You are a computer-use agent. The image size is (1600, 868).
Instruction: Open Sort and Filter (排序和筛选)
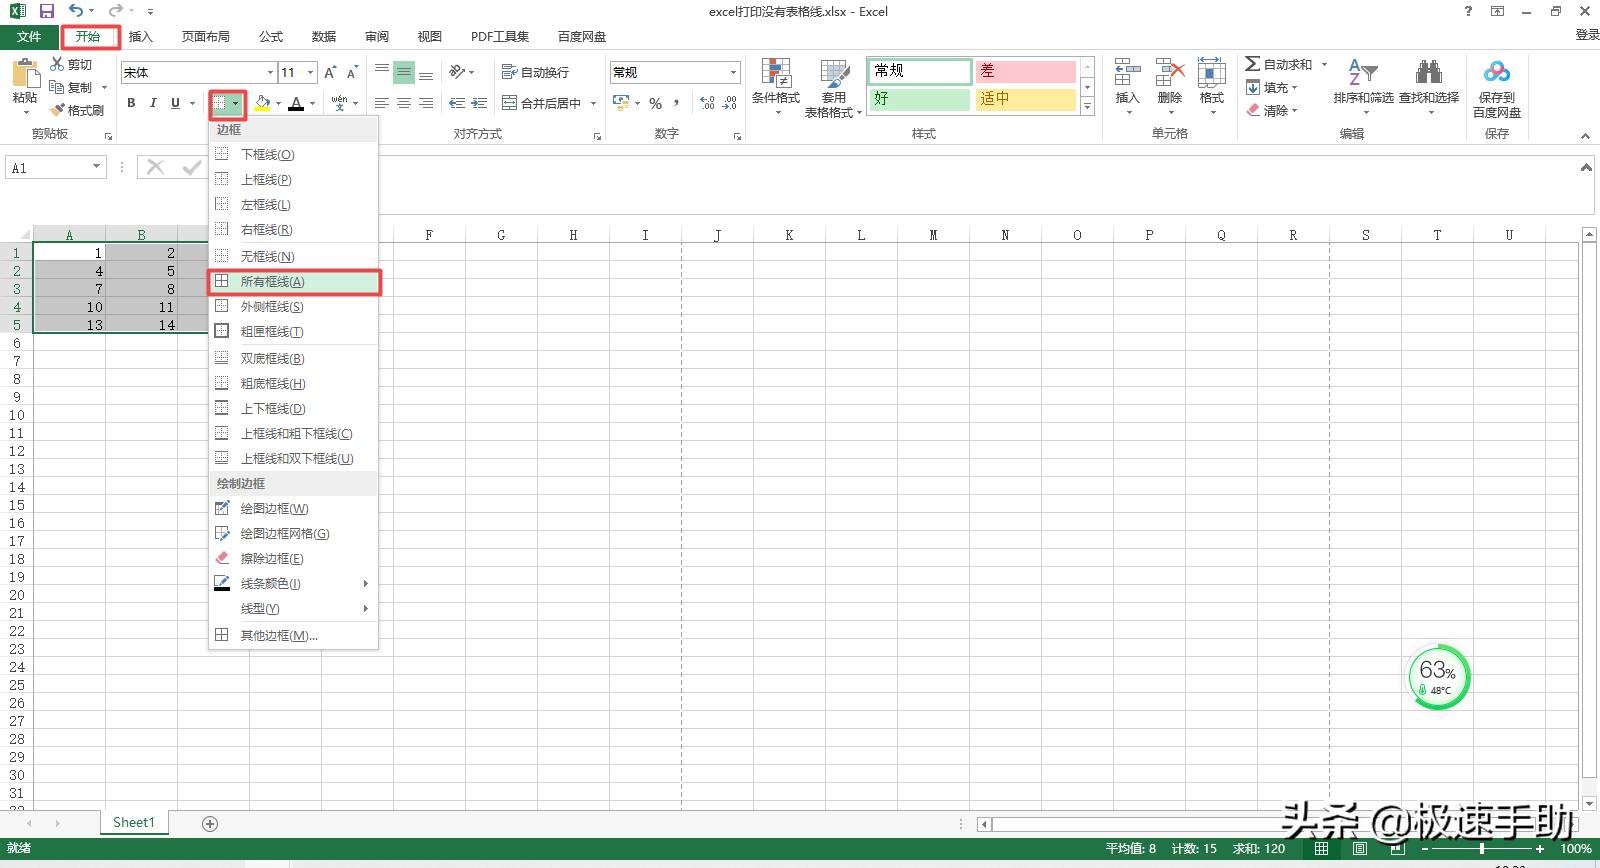[x=1363, y=86]
